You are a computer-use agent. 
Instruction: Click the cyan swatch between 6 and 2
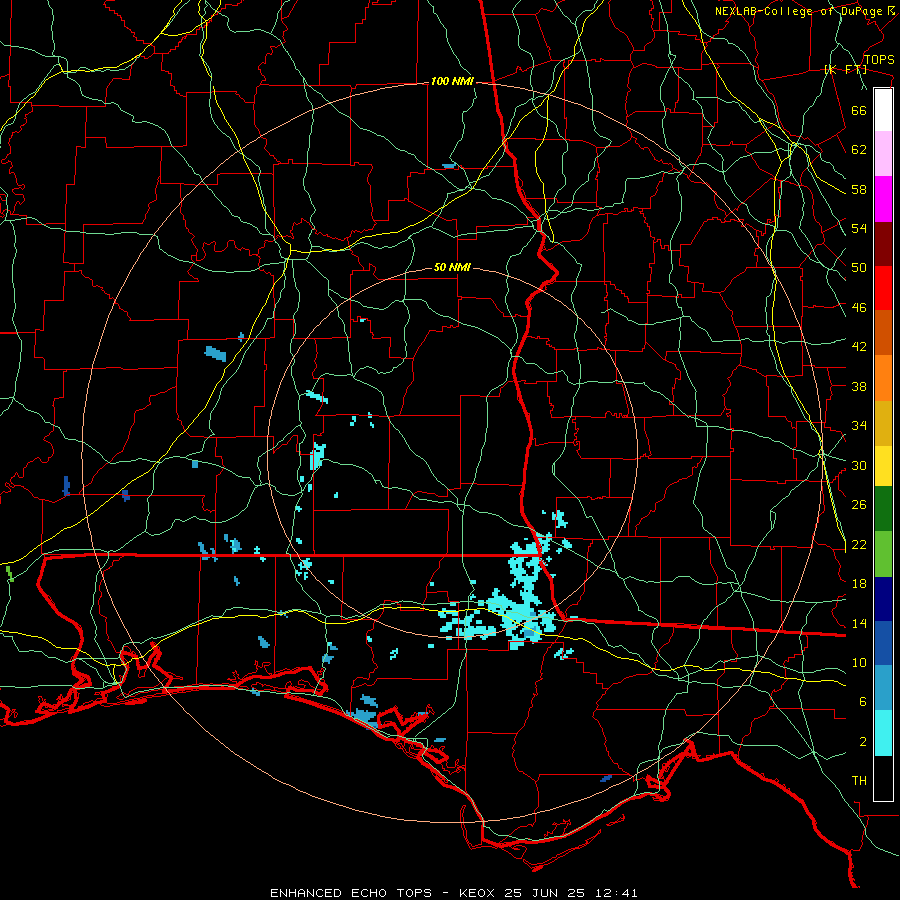point(883,733)
